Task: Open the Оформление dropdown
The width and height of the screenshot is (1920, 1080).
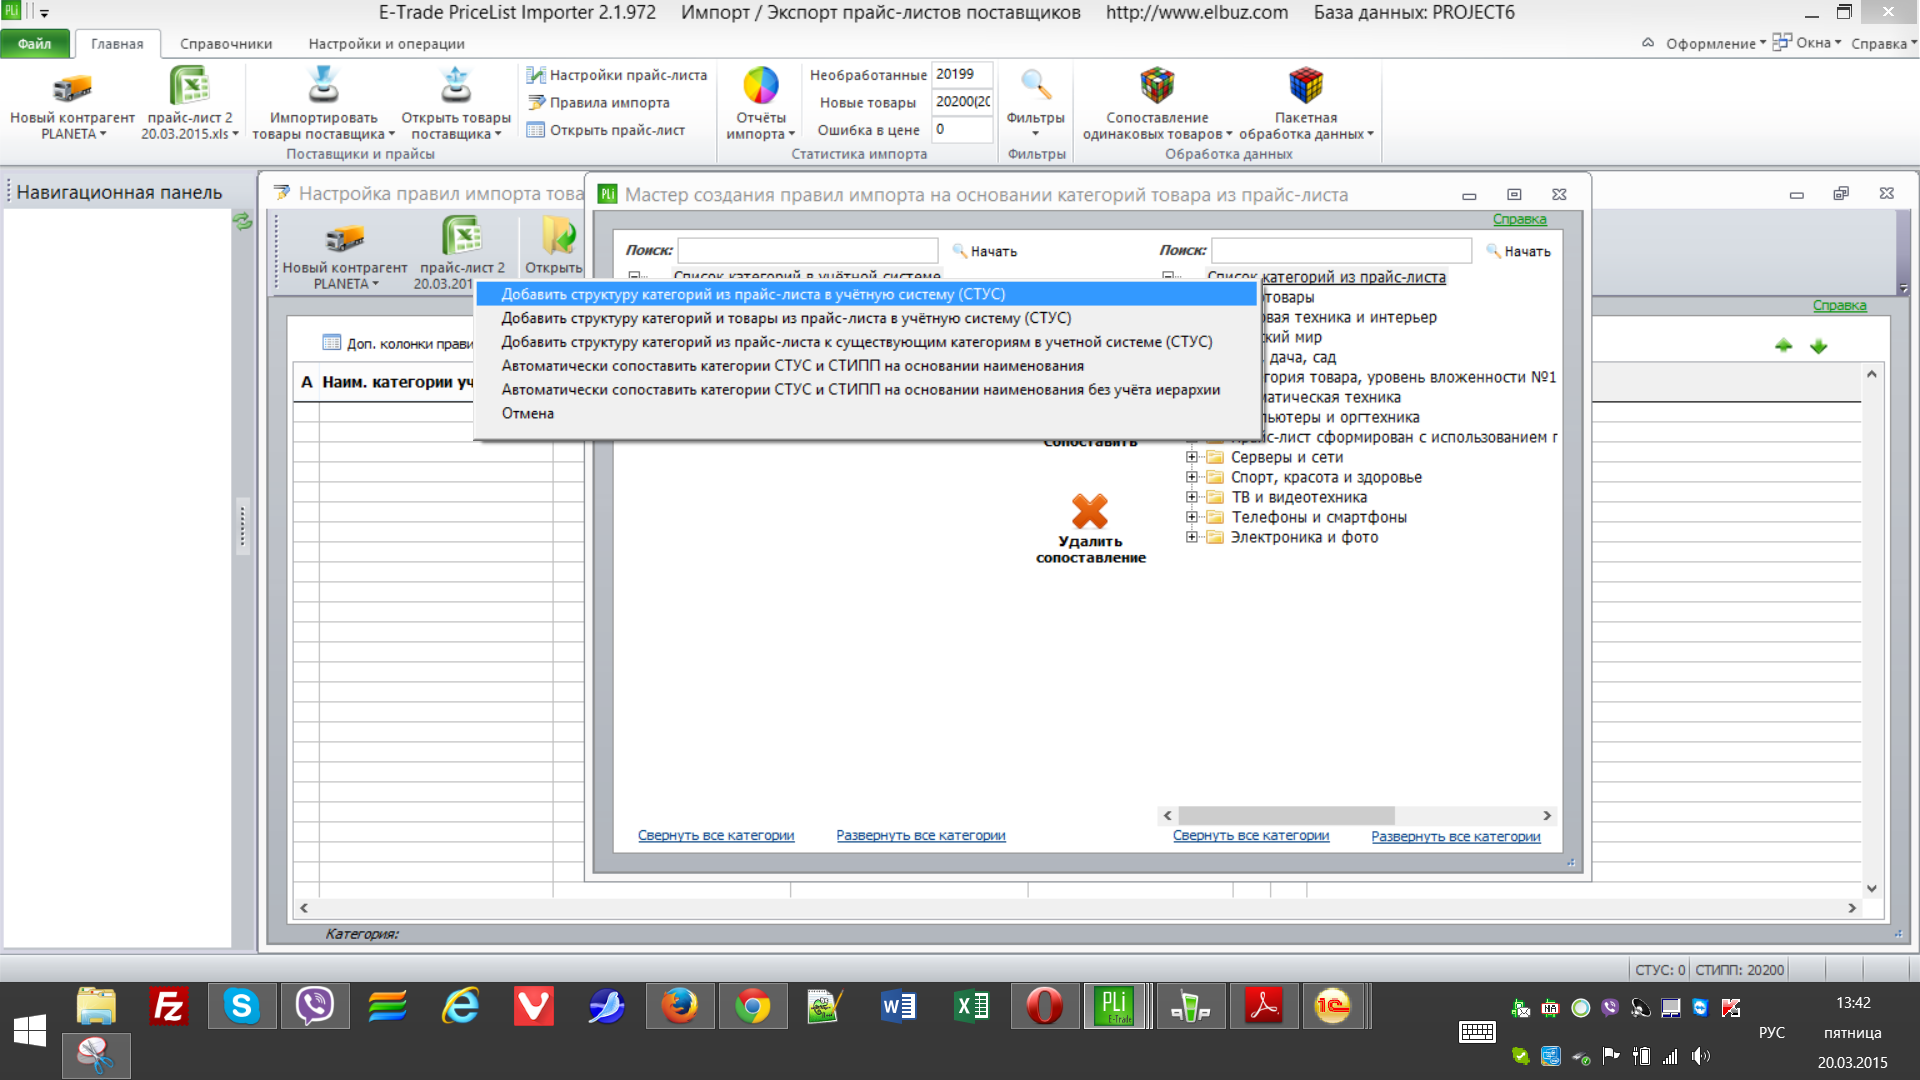Action: tap(1716, 43)
